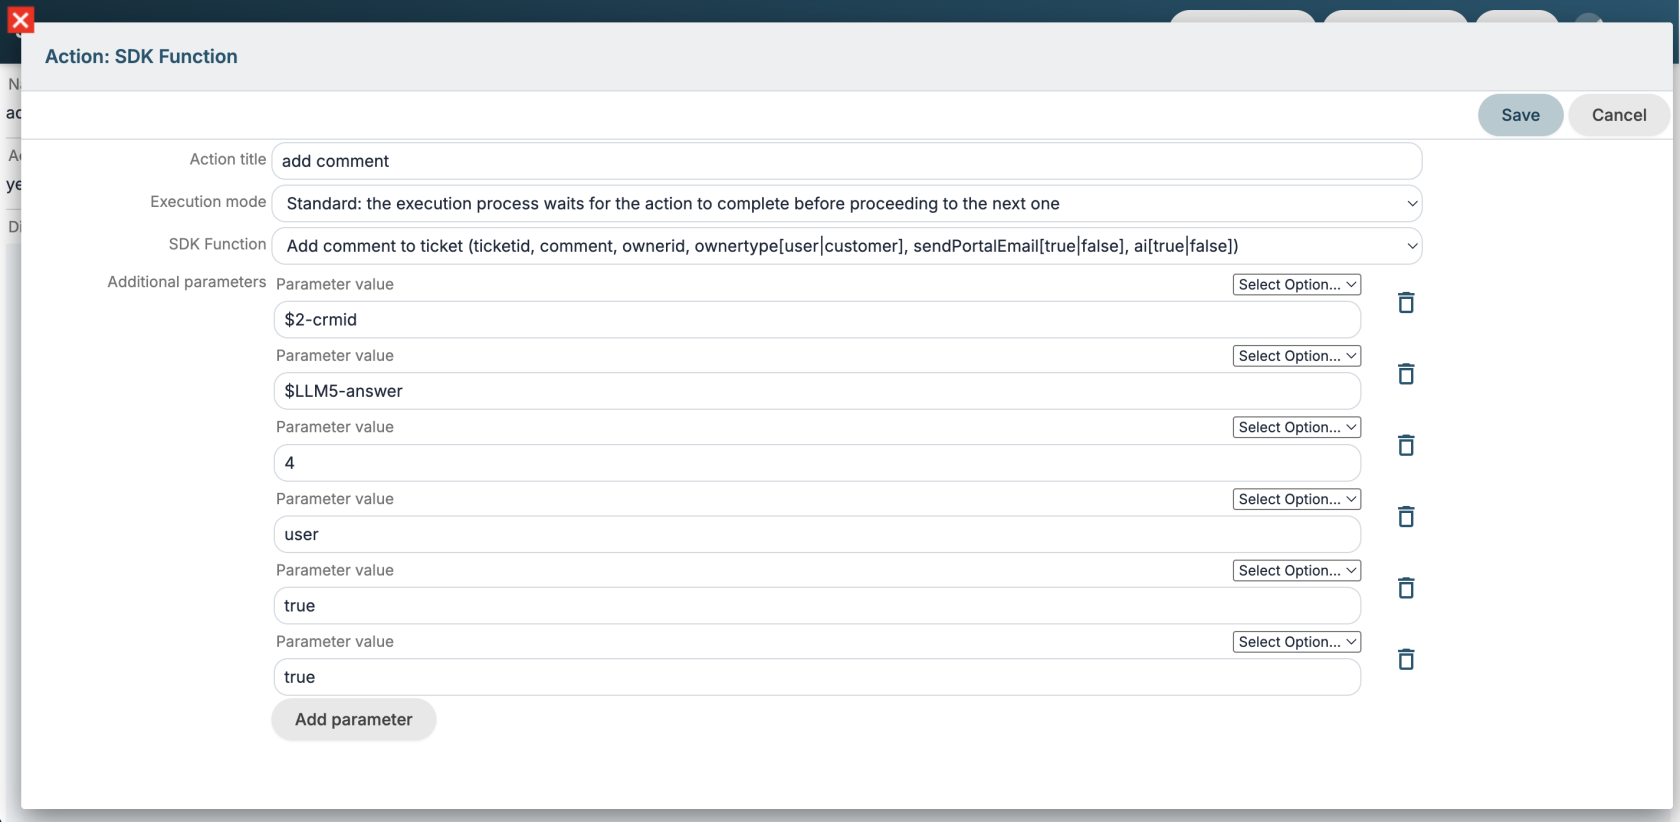Select the Action: SDK Function heading
Image resolution: width=1680 pixels, height=822 pixels.
[141, 56]
